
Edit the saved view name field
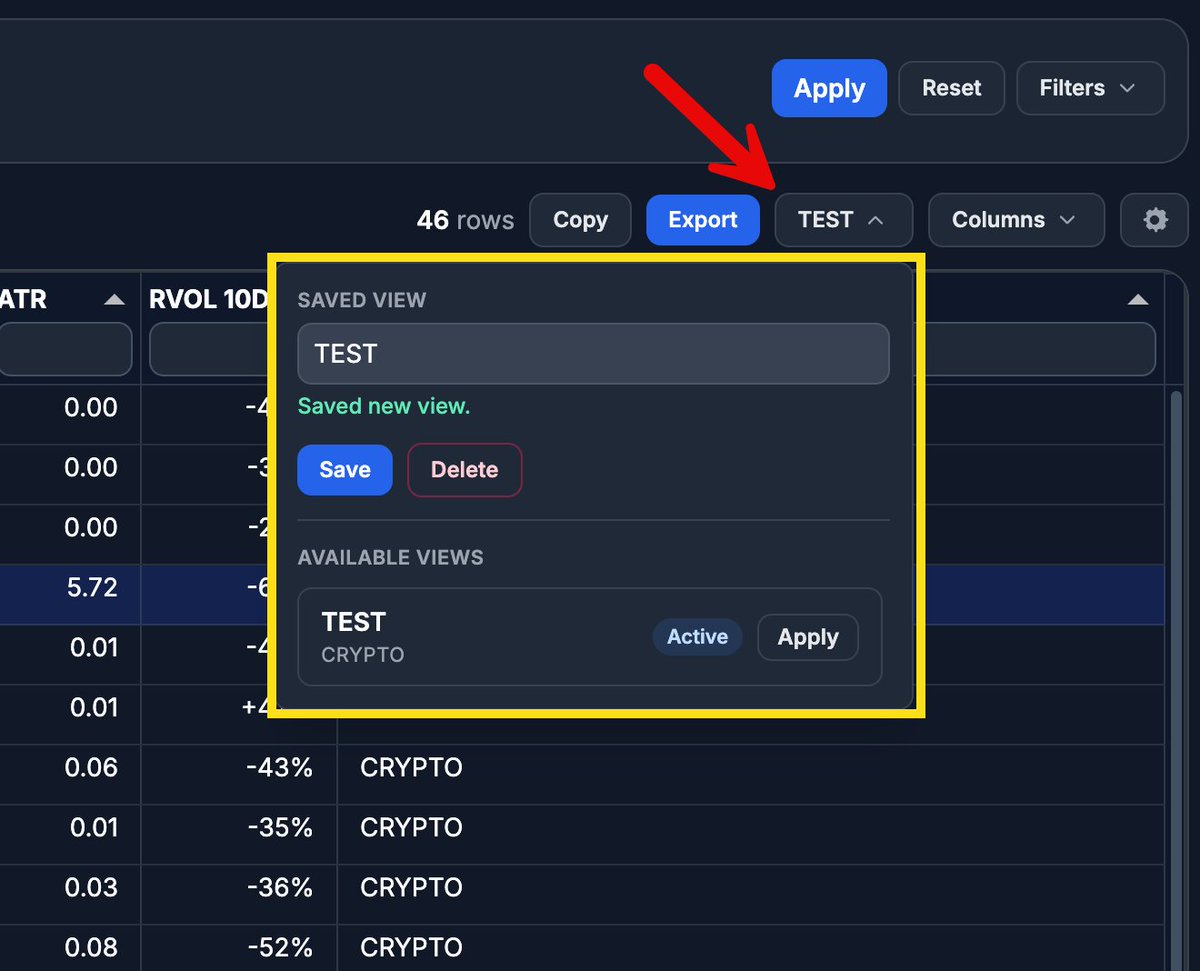tap(593, 353)
